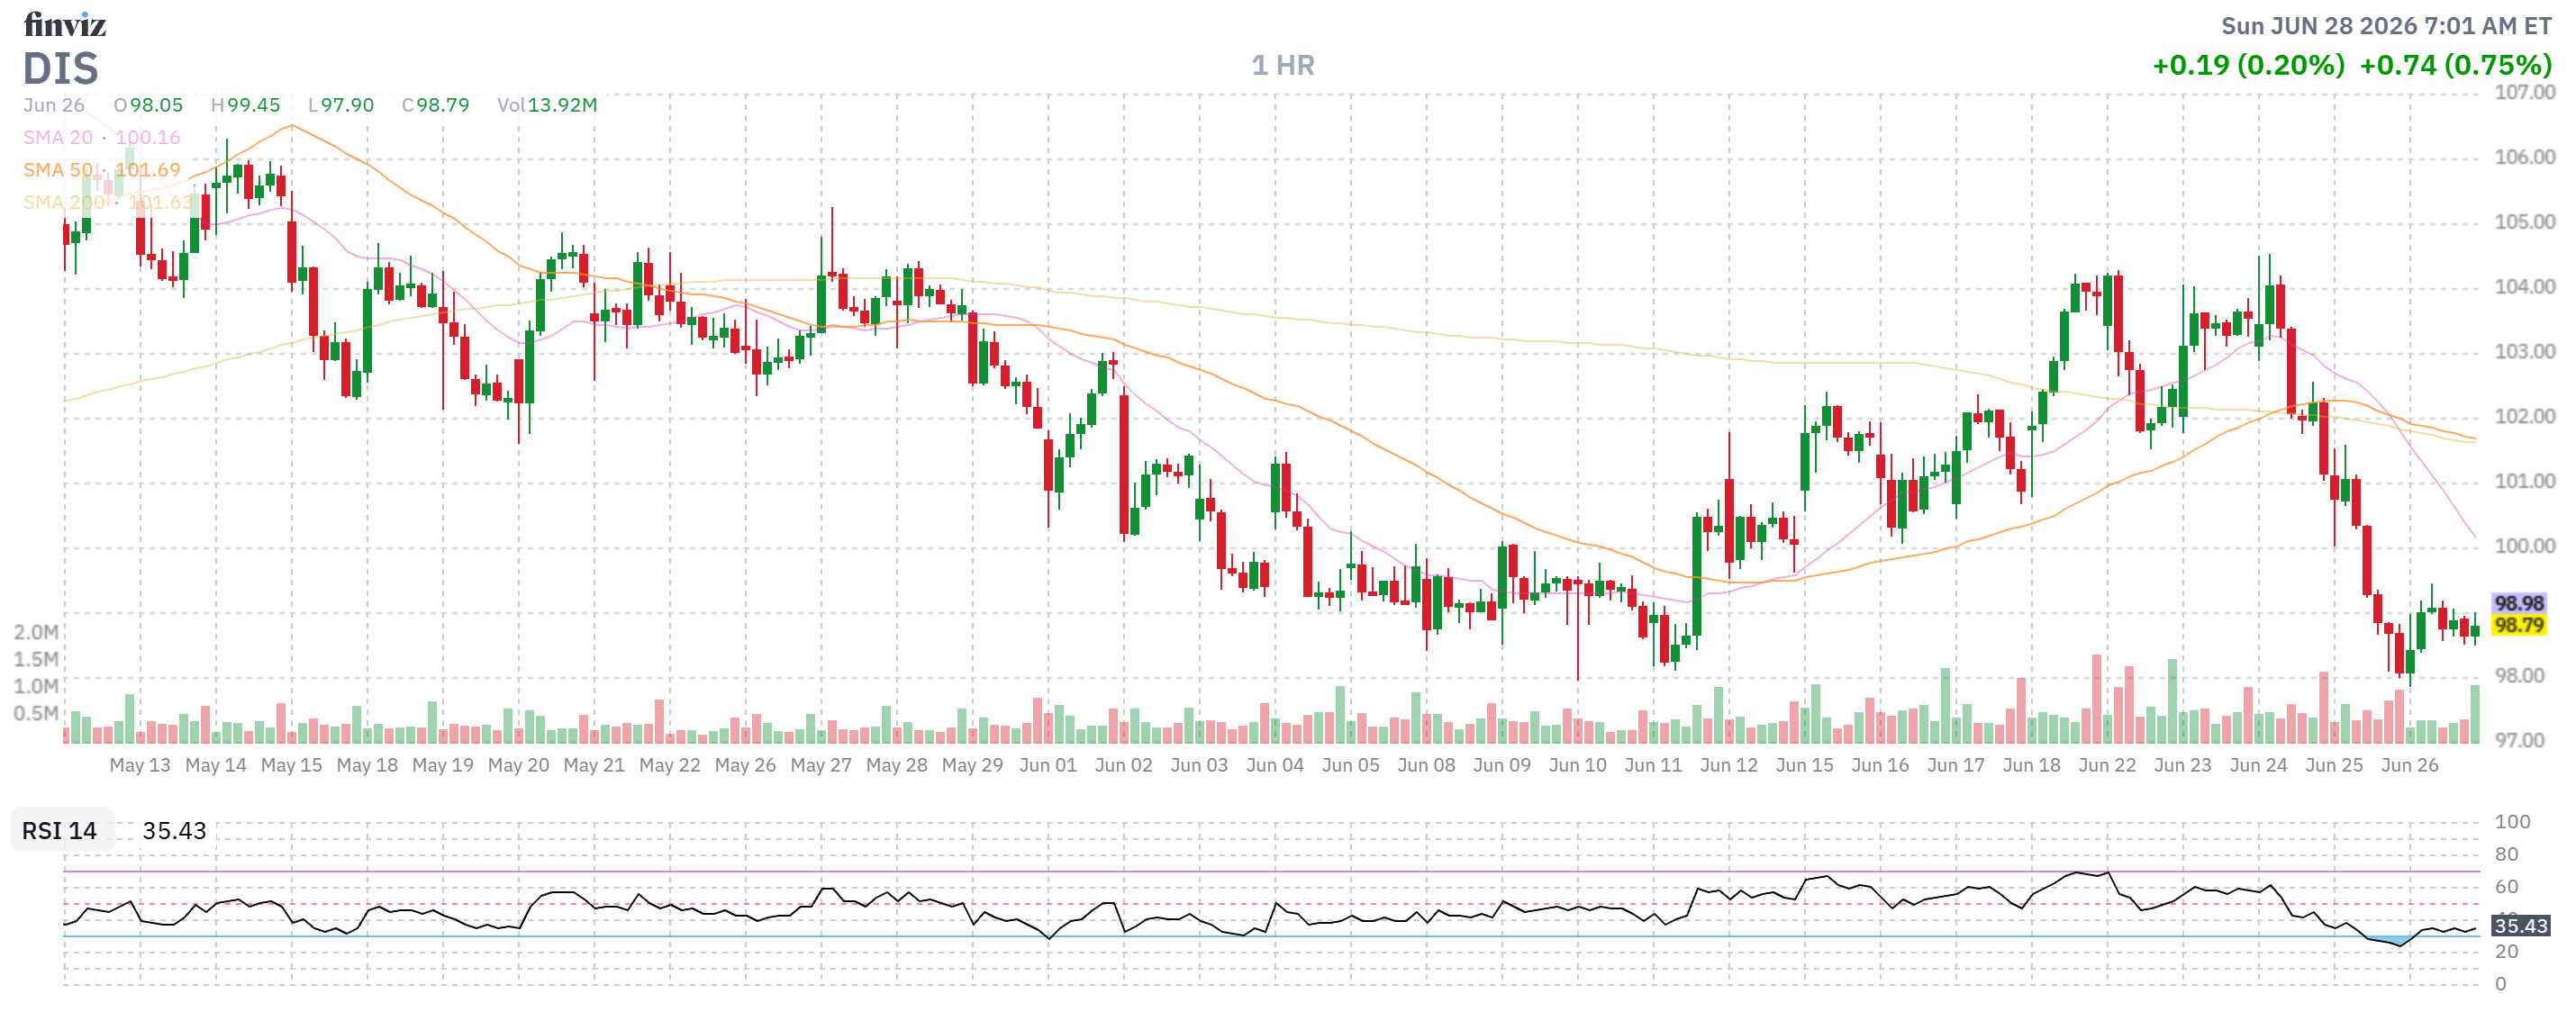The height and width of the screenshot is (1012, 2576).
Task: Click the Jun 01 date axis label
Action: pos(1048,766)
